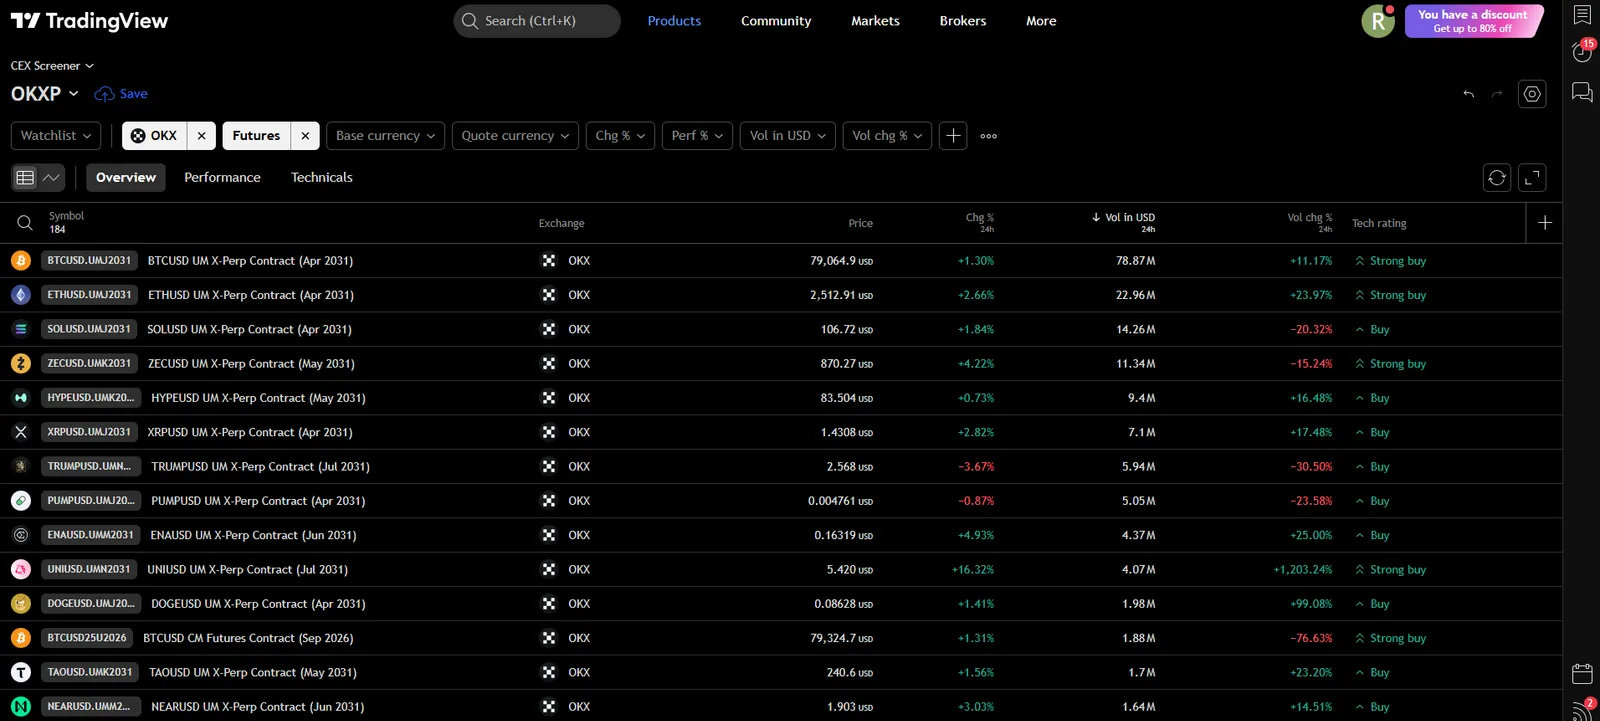
Task: Select BTCUSD25U2026 futures contract symbol
Action: pos(87,638)
